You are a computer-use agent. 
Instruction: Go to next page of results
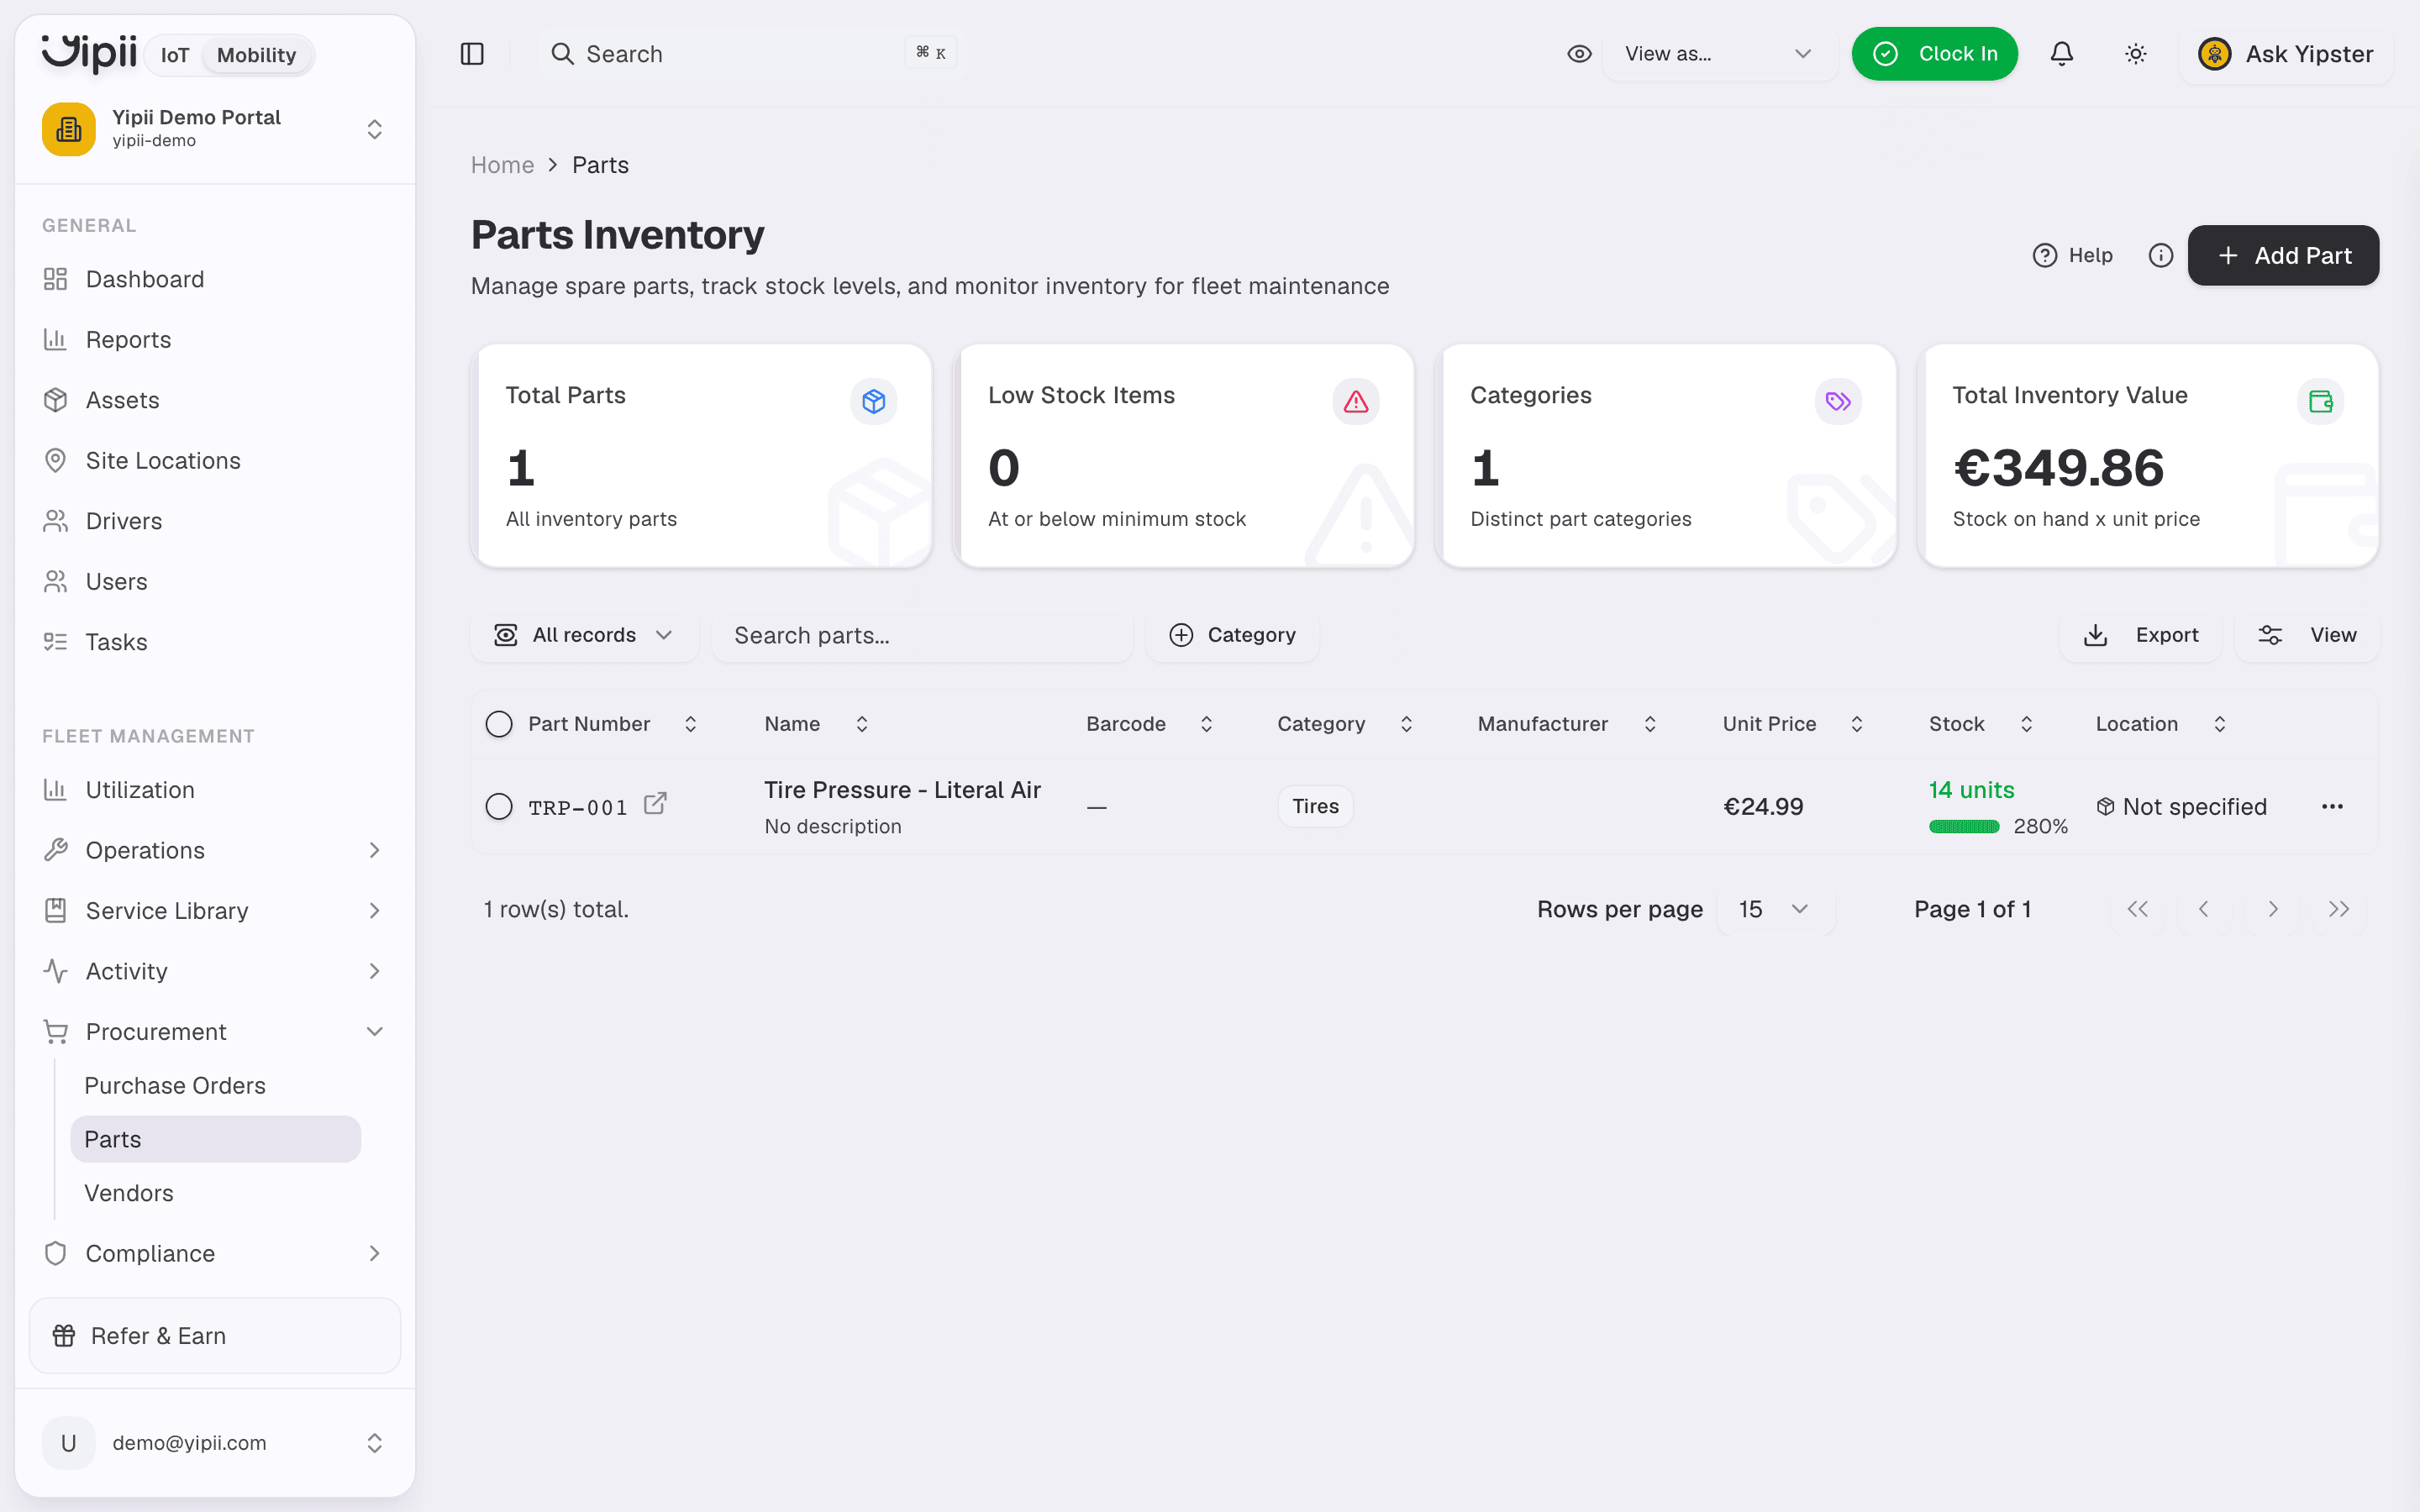click(2273, 909)
